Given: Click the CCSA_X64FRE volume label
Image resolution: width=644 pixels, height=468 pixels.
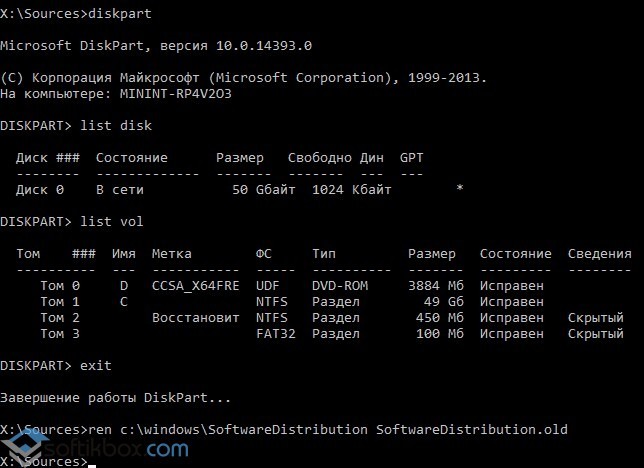Looking at the screenshot, I should pyautogui.click(x=196, y=285).
